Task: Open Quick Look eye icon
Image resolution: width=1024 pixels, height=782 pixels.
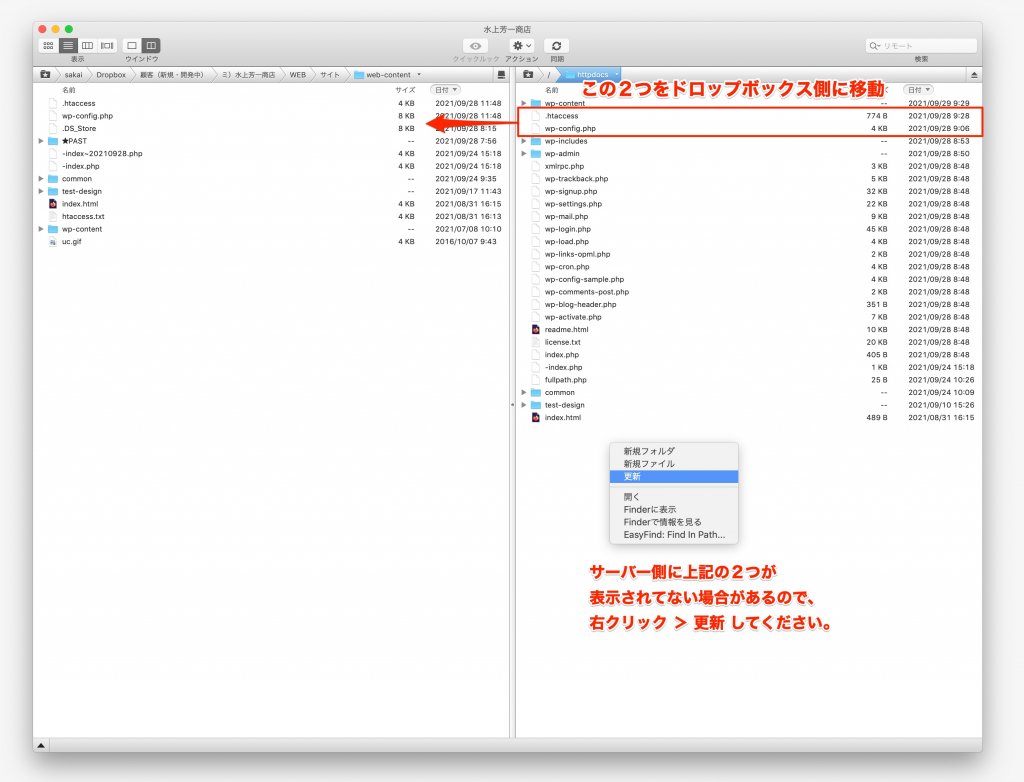Action: coord(475,46)
